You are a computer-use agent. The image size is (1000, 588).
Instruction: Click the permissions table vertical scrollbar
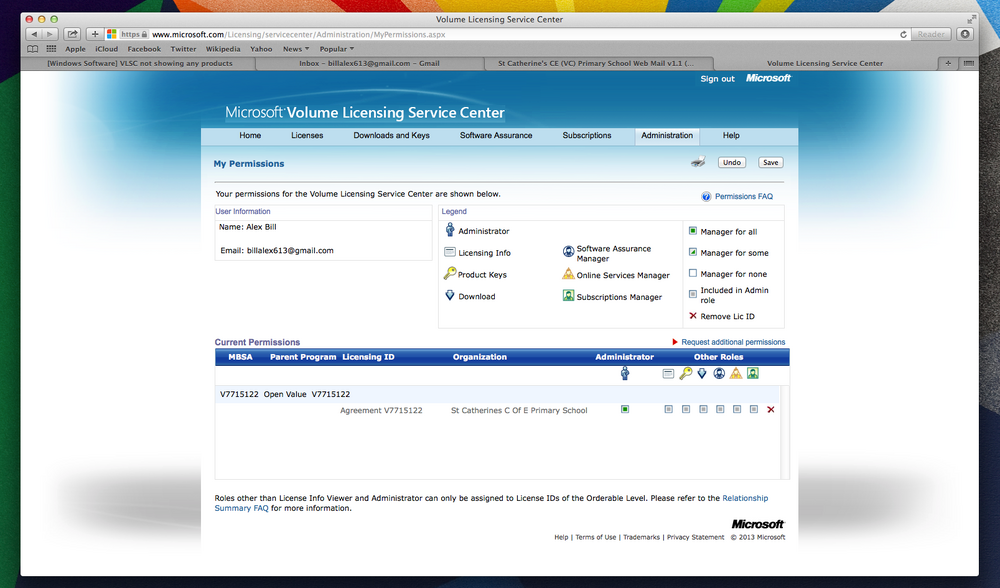point(785,432)
